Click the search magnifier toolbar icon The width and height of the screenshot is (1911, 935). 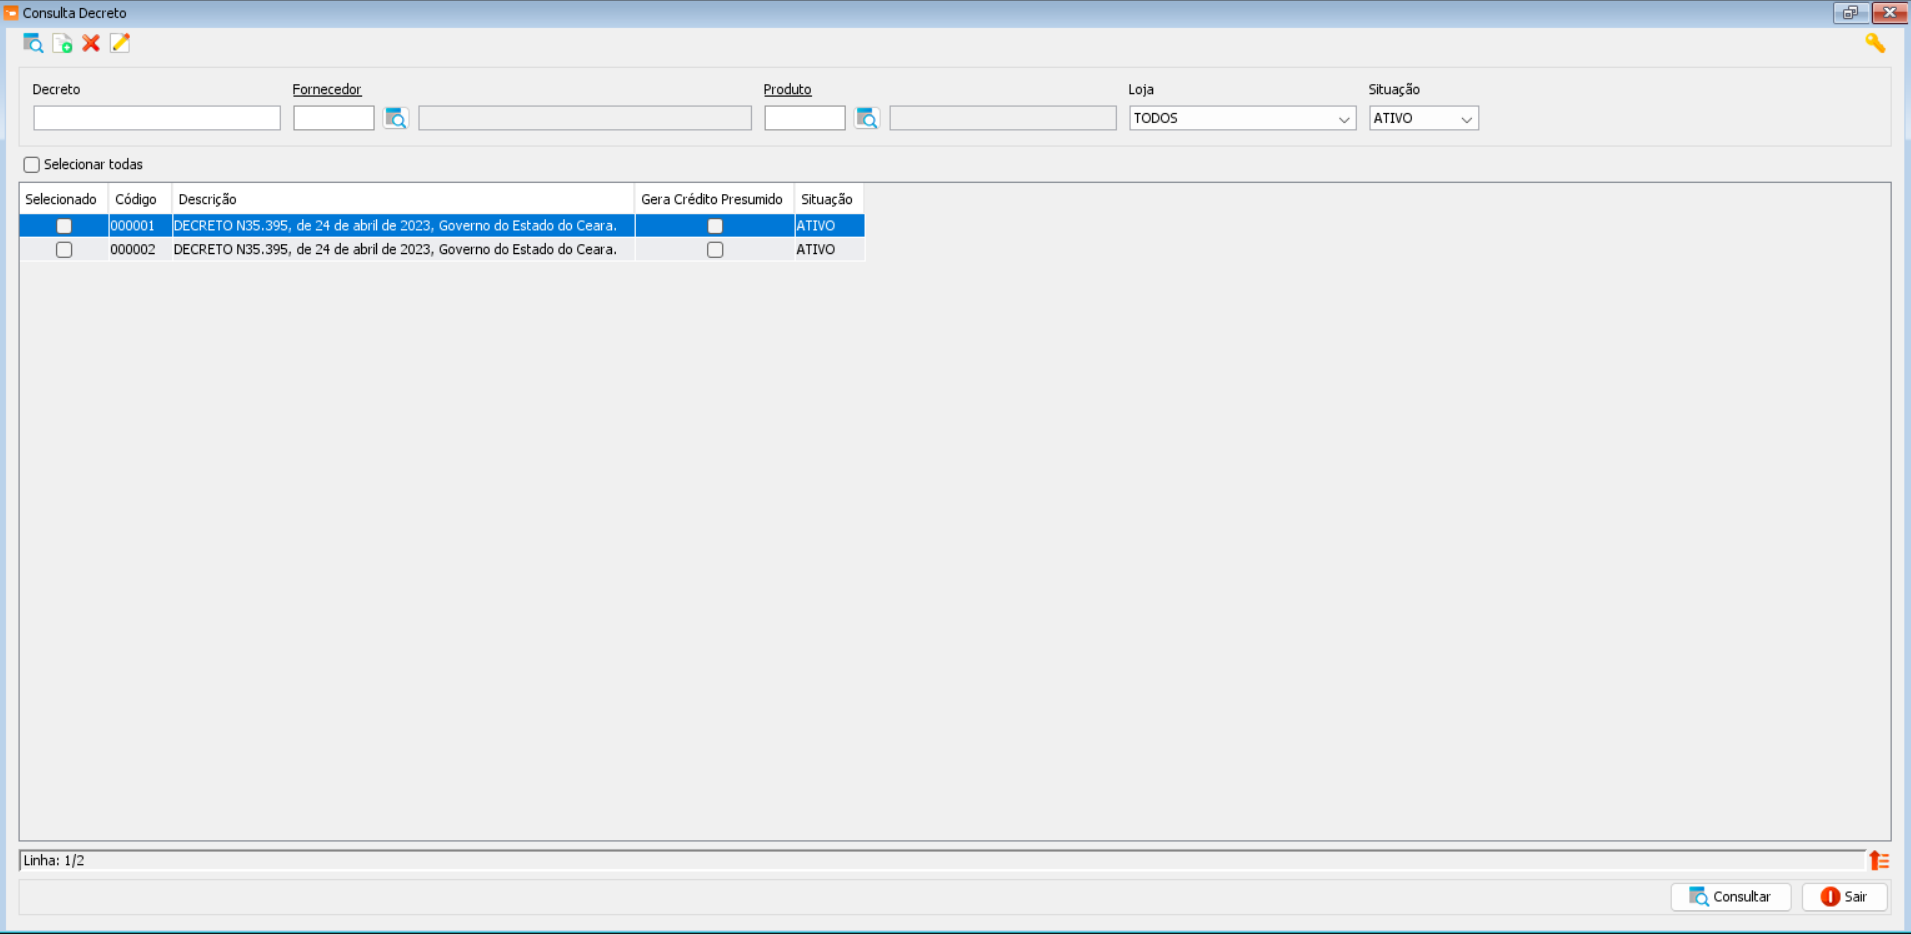pos(33,43)
